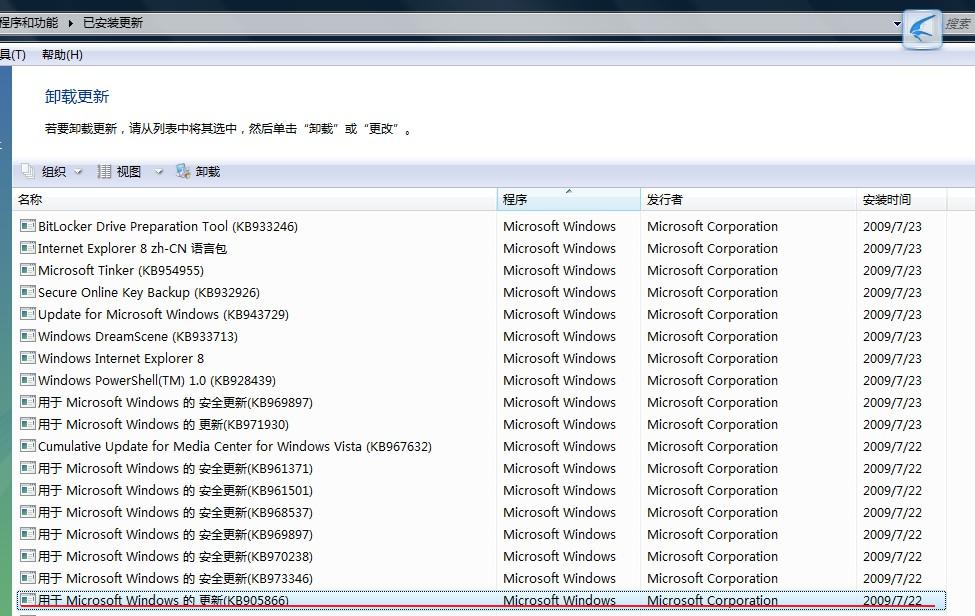Select 安全更新(KB970238) entry
The image size is (975, 616).
175,556
